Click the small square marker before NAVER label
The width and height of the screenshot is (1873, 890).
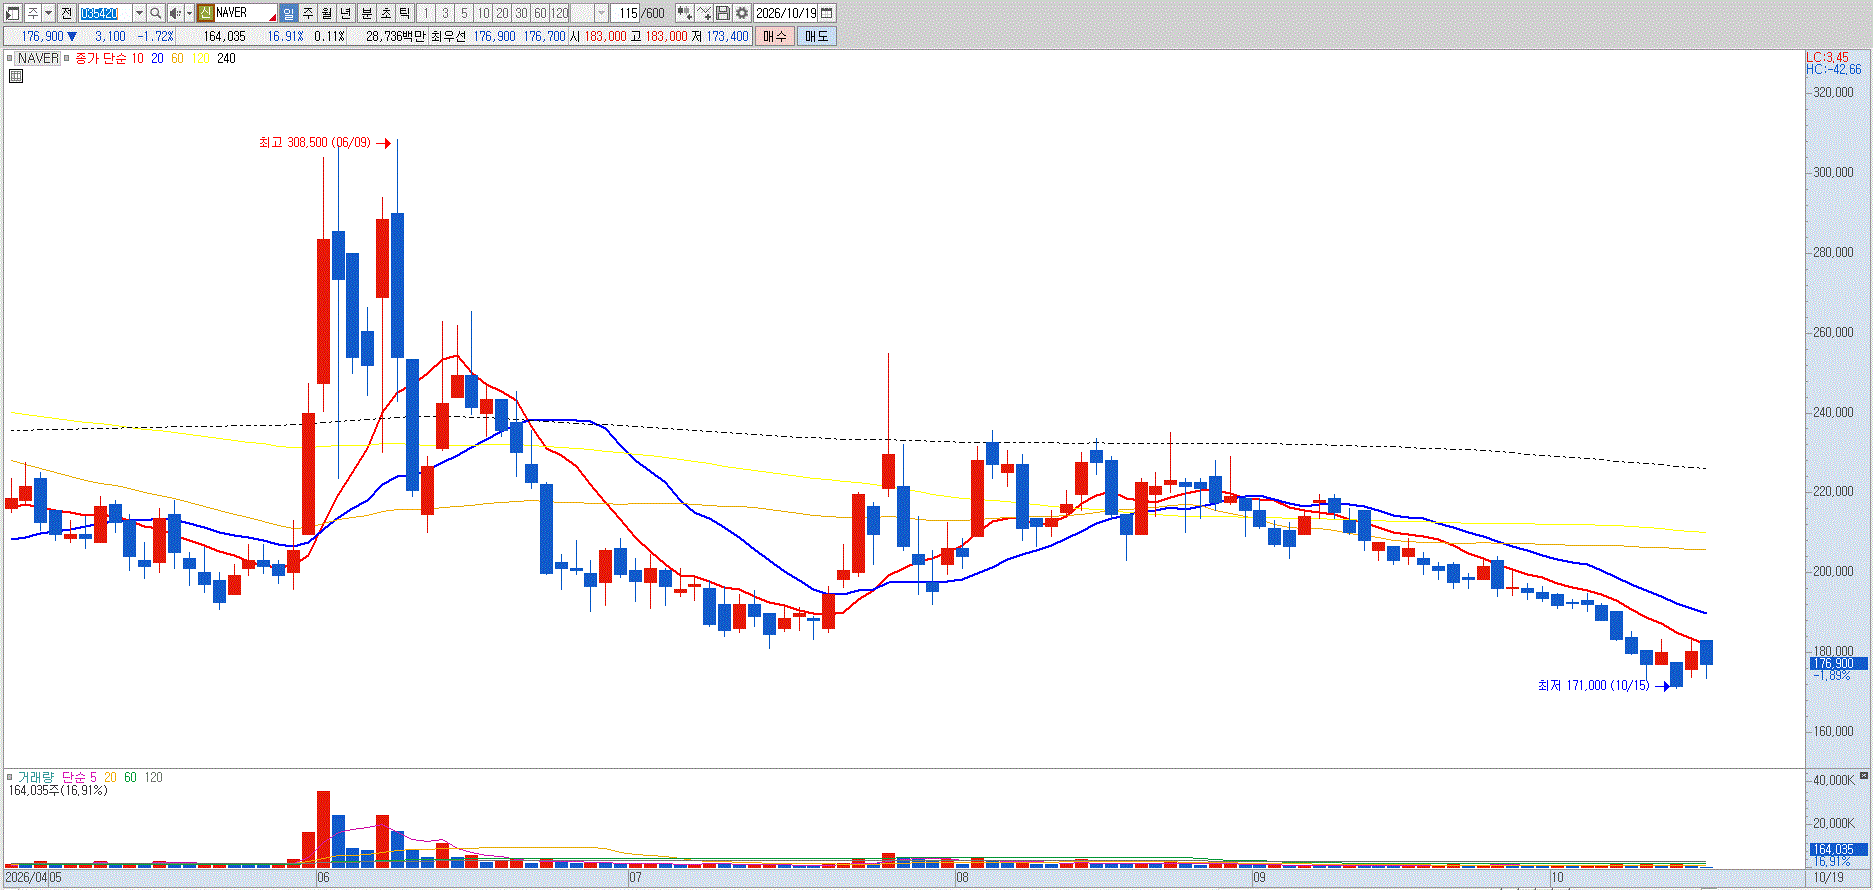(10, 58)
